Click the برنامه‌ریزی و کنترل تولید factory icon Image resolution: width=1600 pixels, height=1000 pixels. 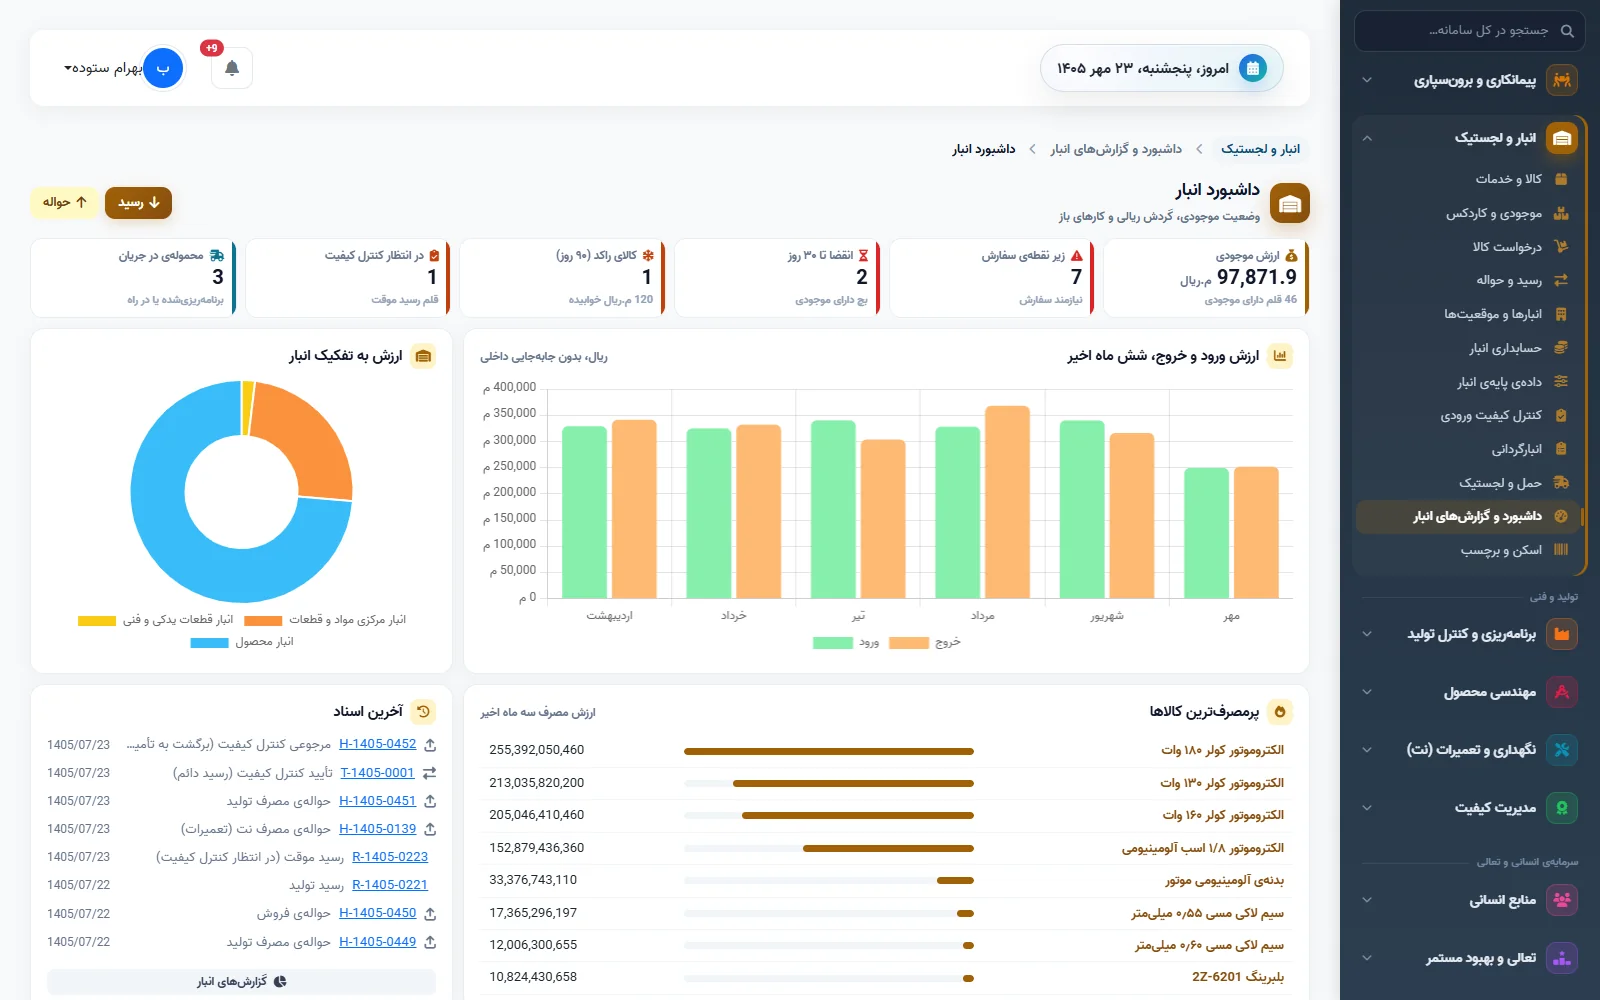point(1562,634)
